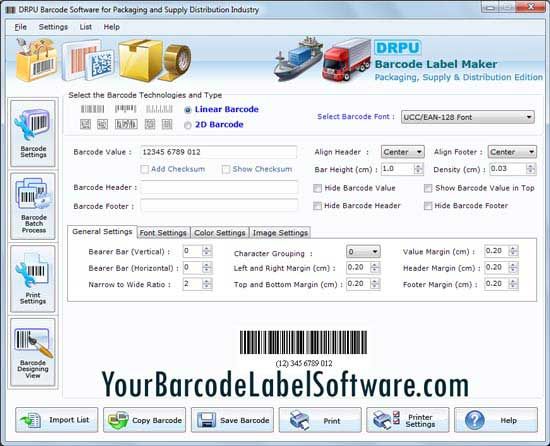
Task: Adjust the Footer Margin stepper
Action: coord(513,284)
